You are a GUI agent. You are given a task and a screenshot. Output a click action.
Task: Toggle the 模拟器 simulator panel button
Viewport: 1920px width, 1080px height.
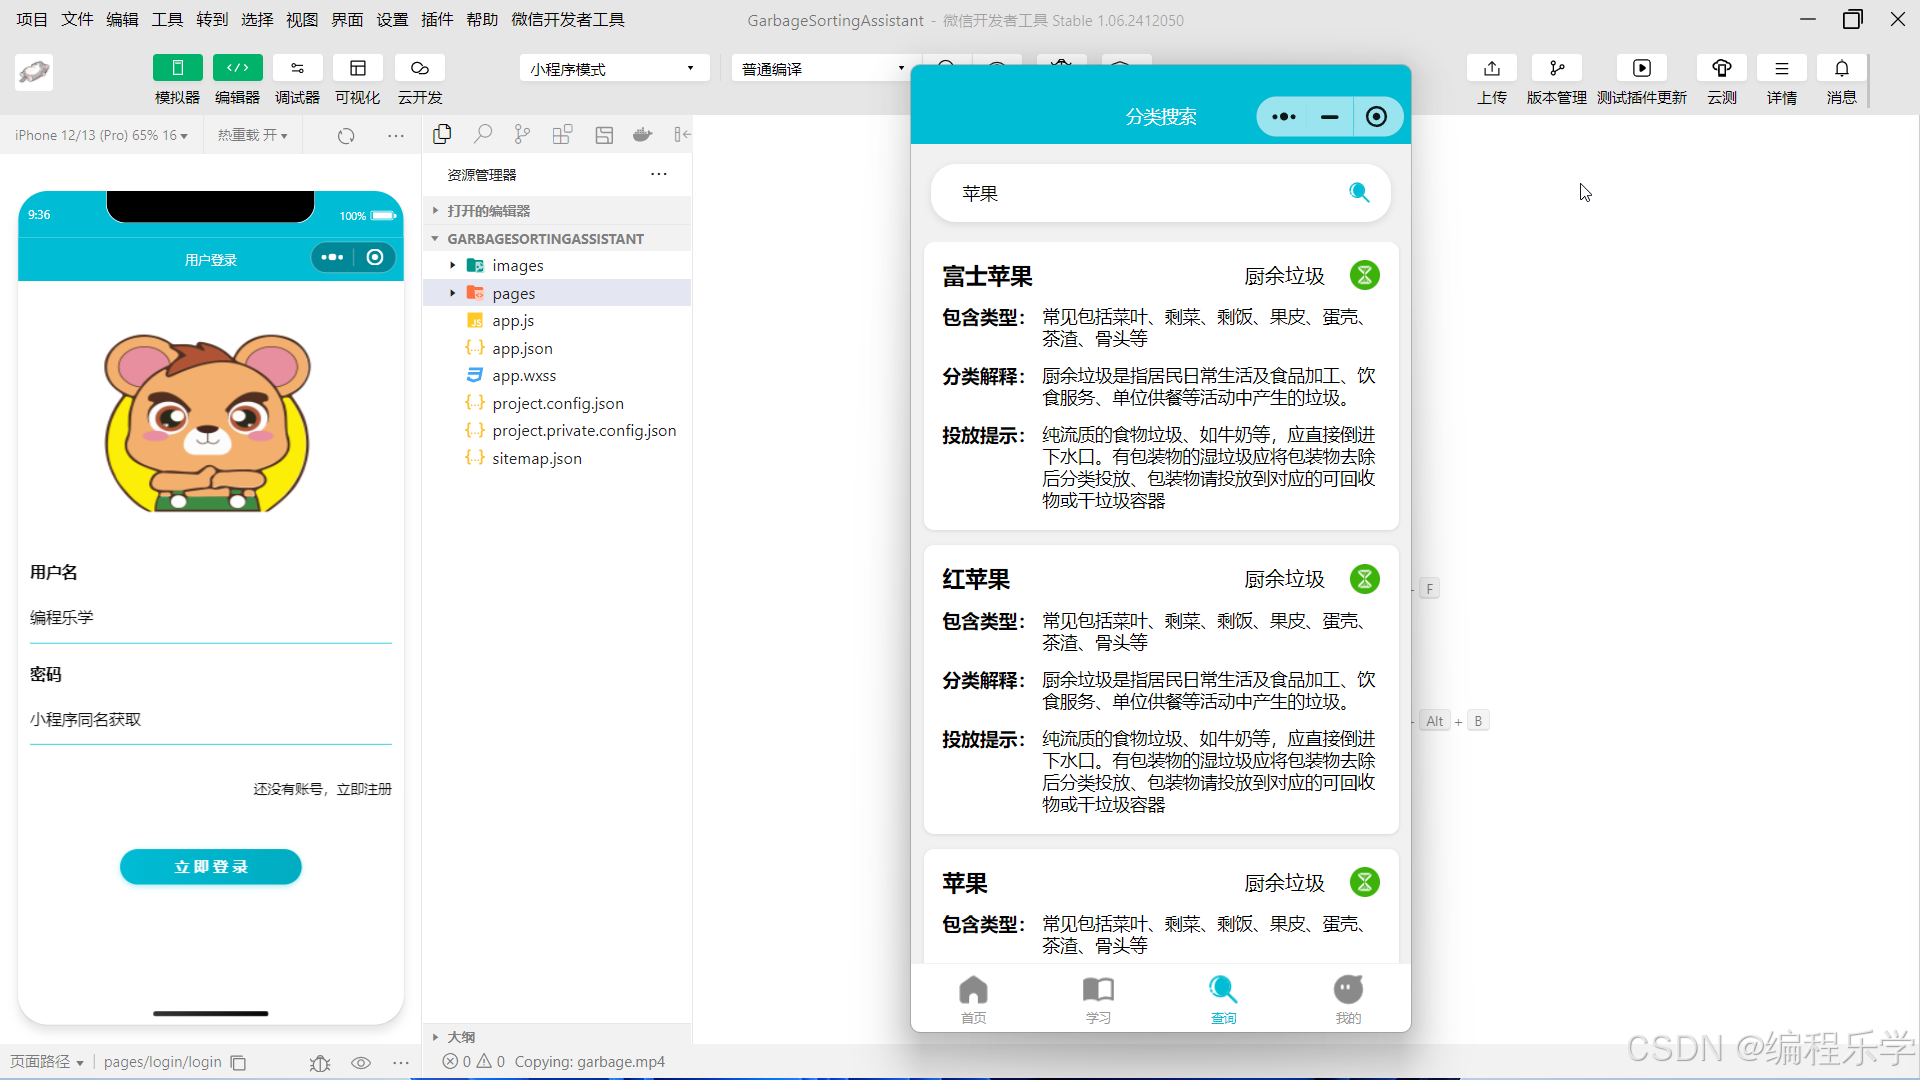177,68
